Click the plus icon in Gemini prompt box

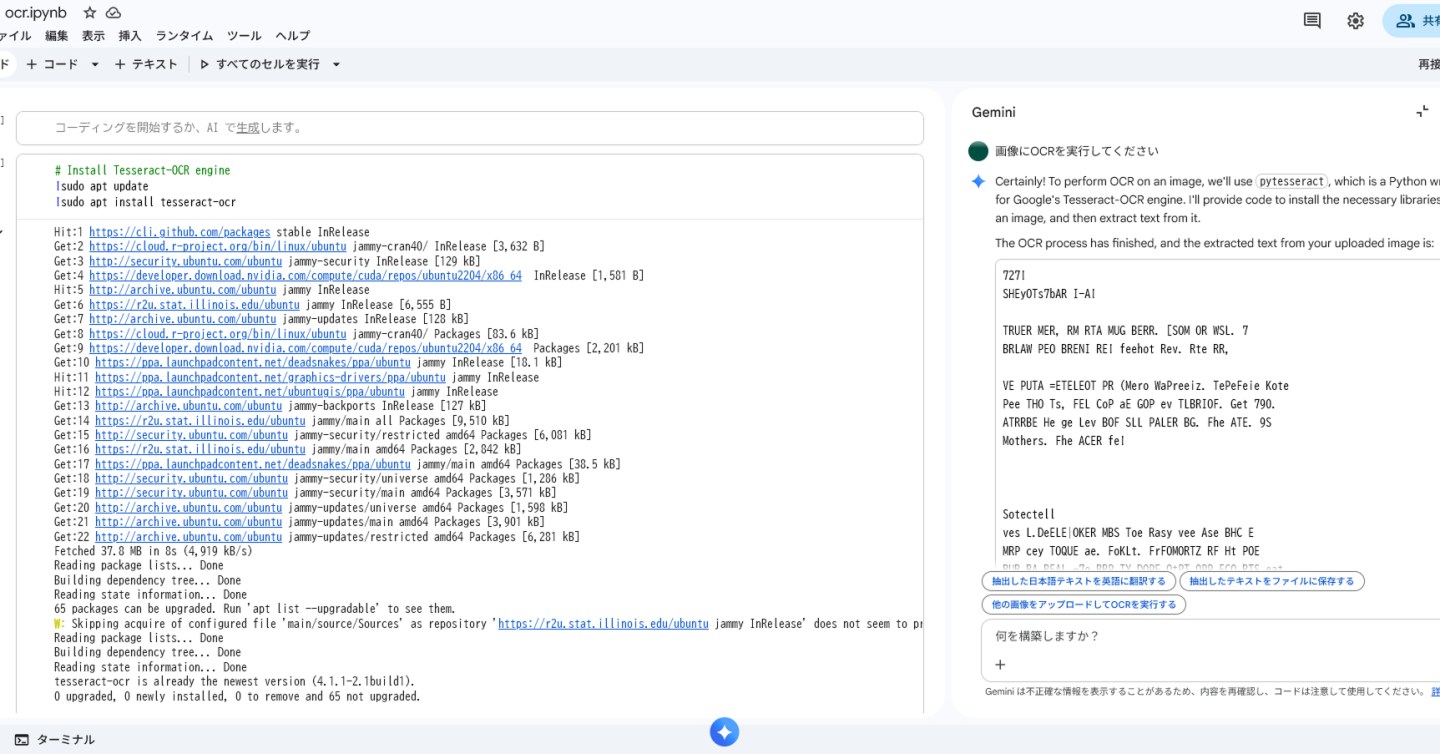point(1000,665)
